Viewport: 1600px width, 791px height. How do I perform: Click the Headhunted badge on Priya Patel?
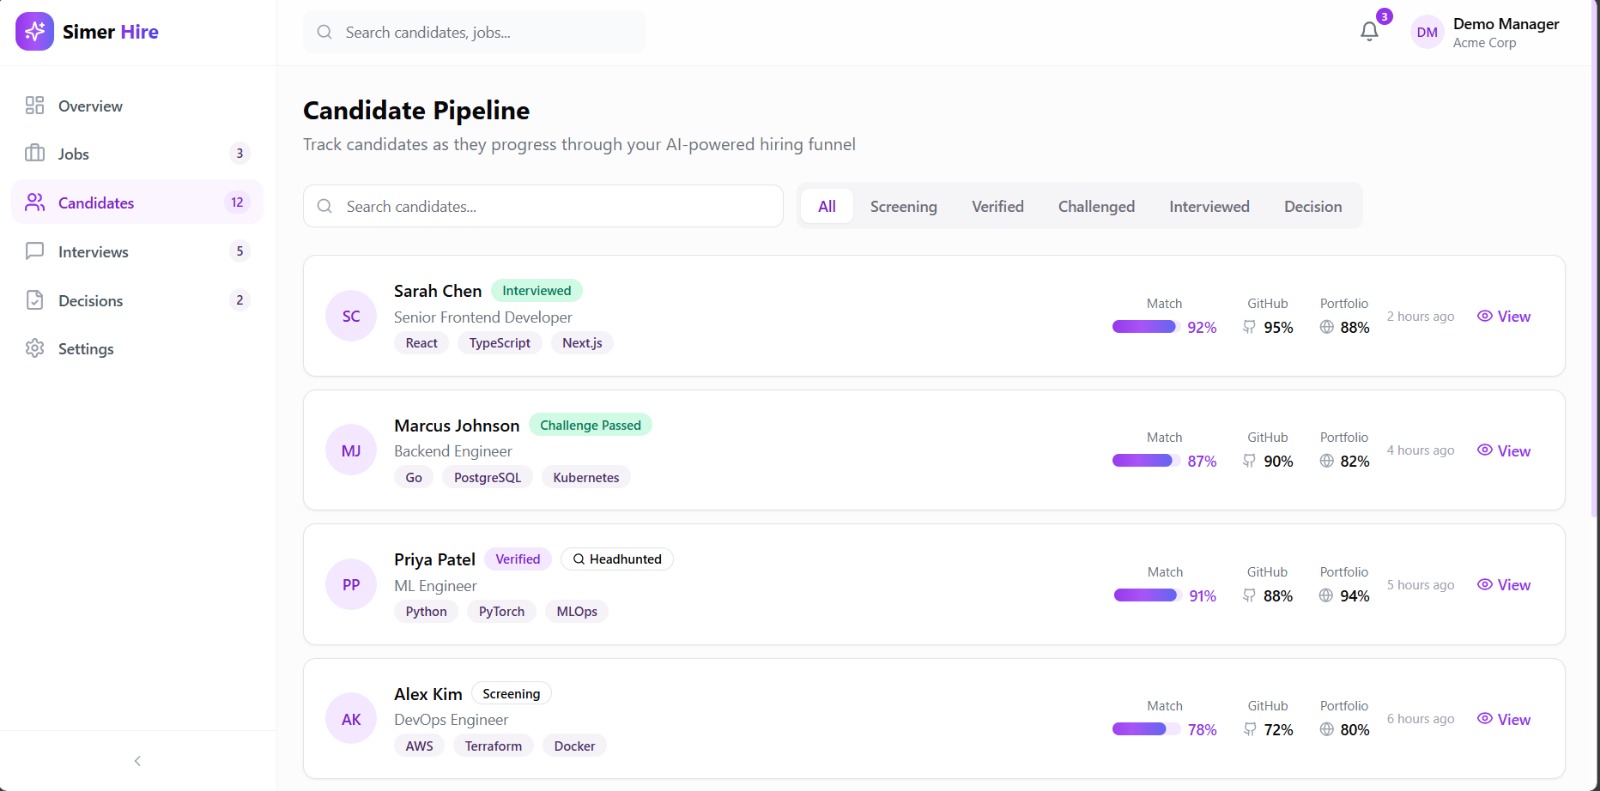pos(617,559)
